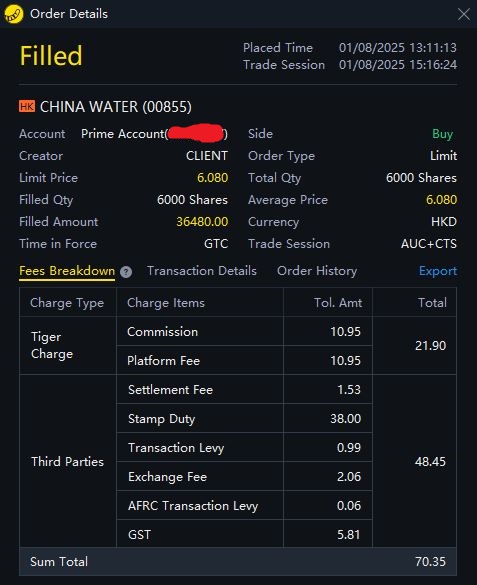Click the Stamp Duty charge row
Screen dimensions: 477x585
click(244, 418)
